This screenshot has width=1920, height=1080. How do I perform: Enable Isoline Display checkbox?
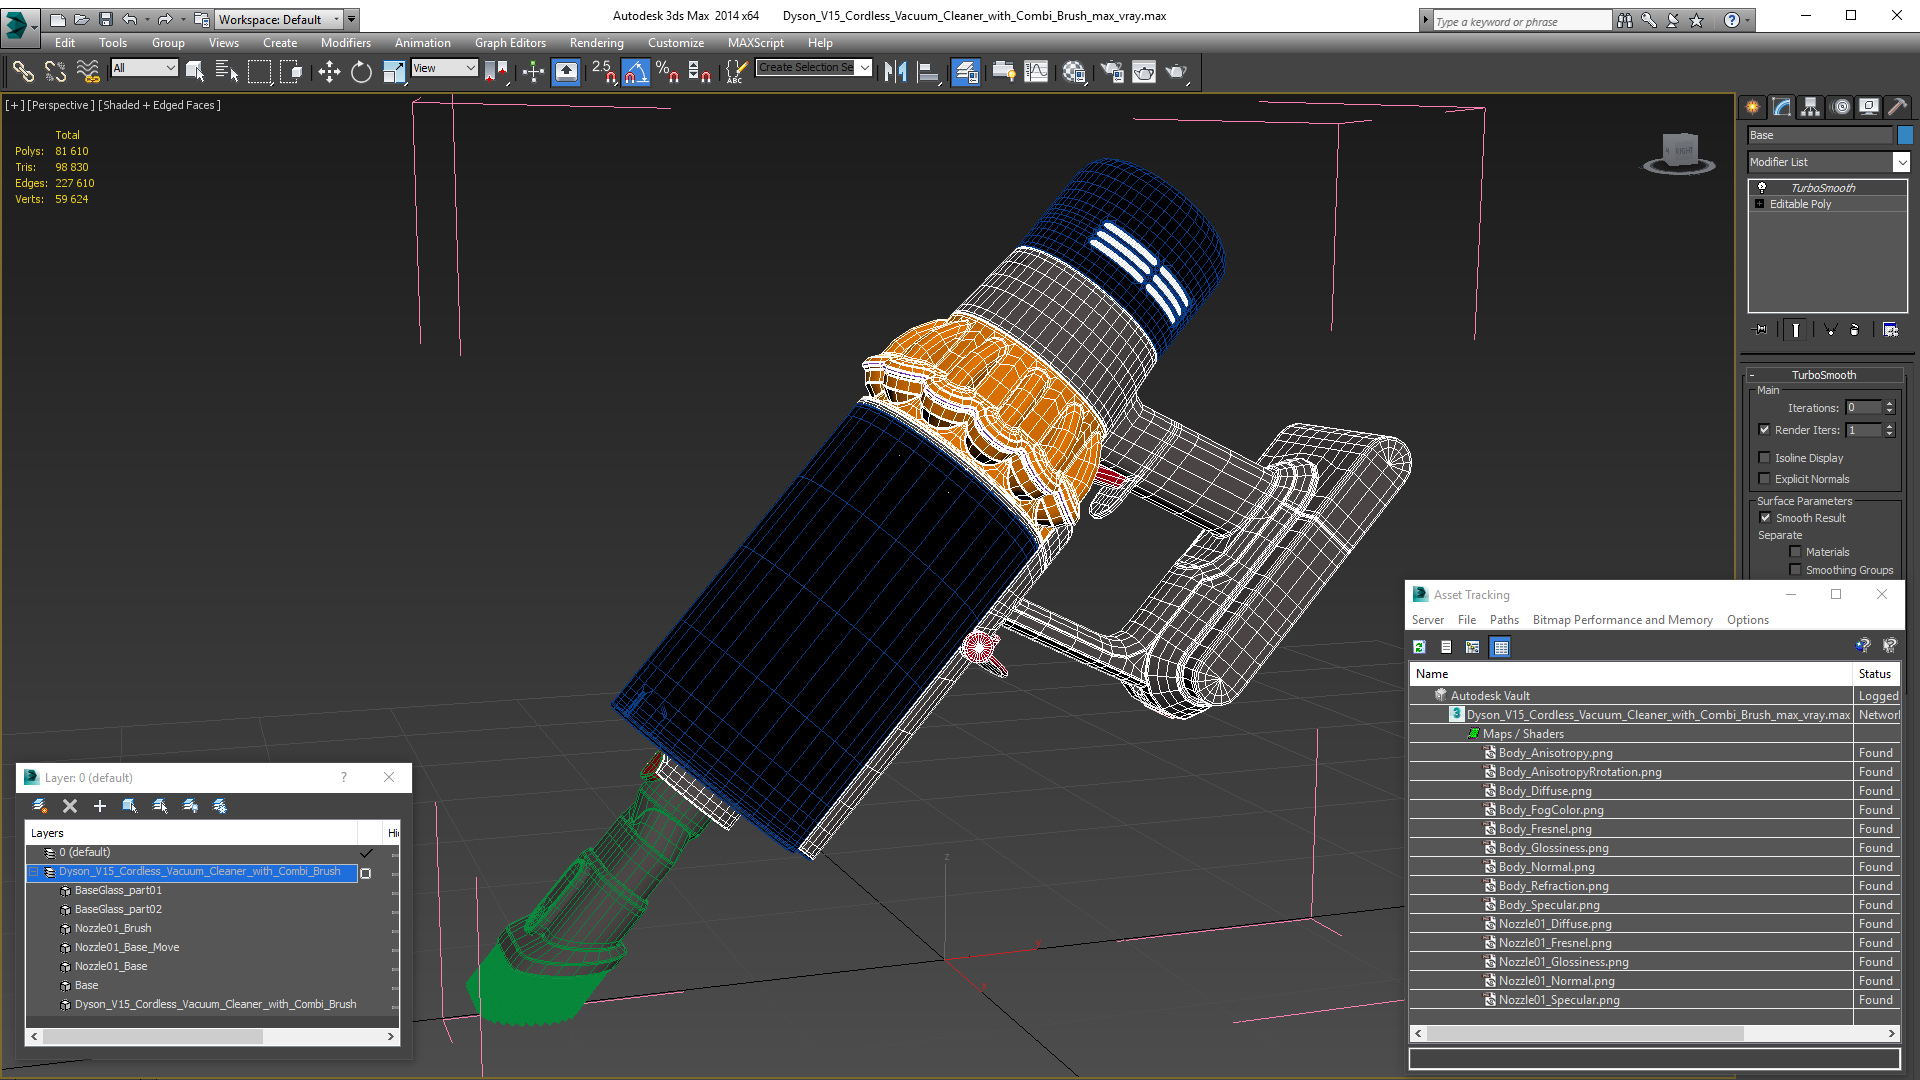1764,458
